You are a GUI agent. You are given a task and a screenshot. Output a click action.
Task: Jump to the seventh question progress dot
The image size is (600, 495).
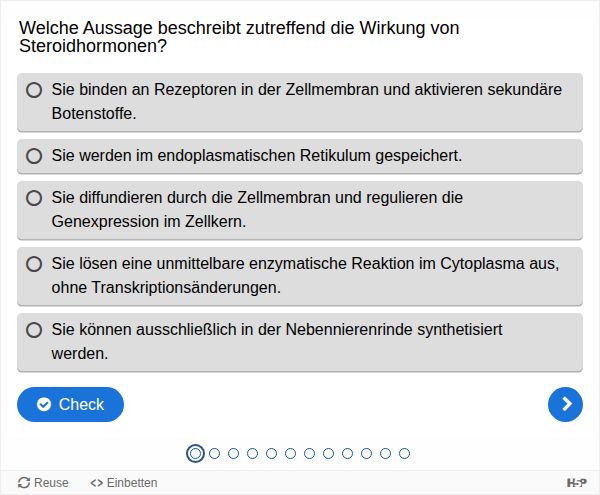click(309, 453)
